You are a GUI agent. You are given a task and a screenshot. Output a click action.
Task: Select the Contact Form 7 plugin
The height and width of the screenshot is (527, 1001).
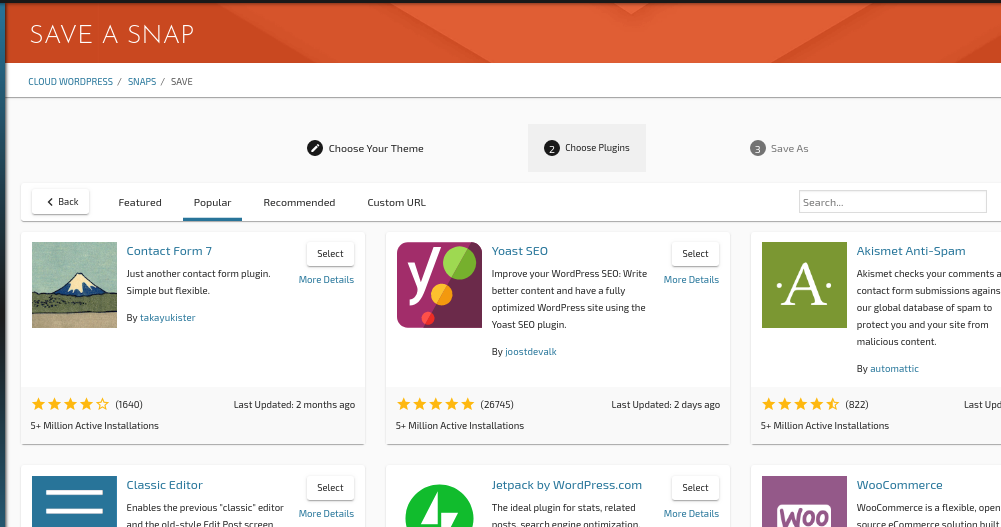point(330,253)
